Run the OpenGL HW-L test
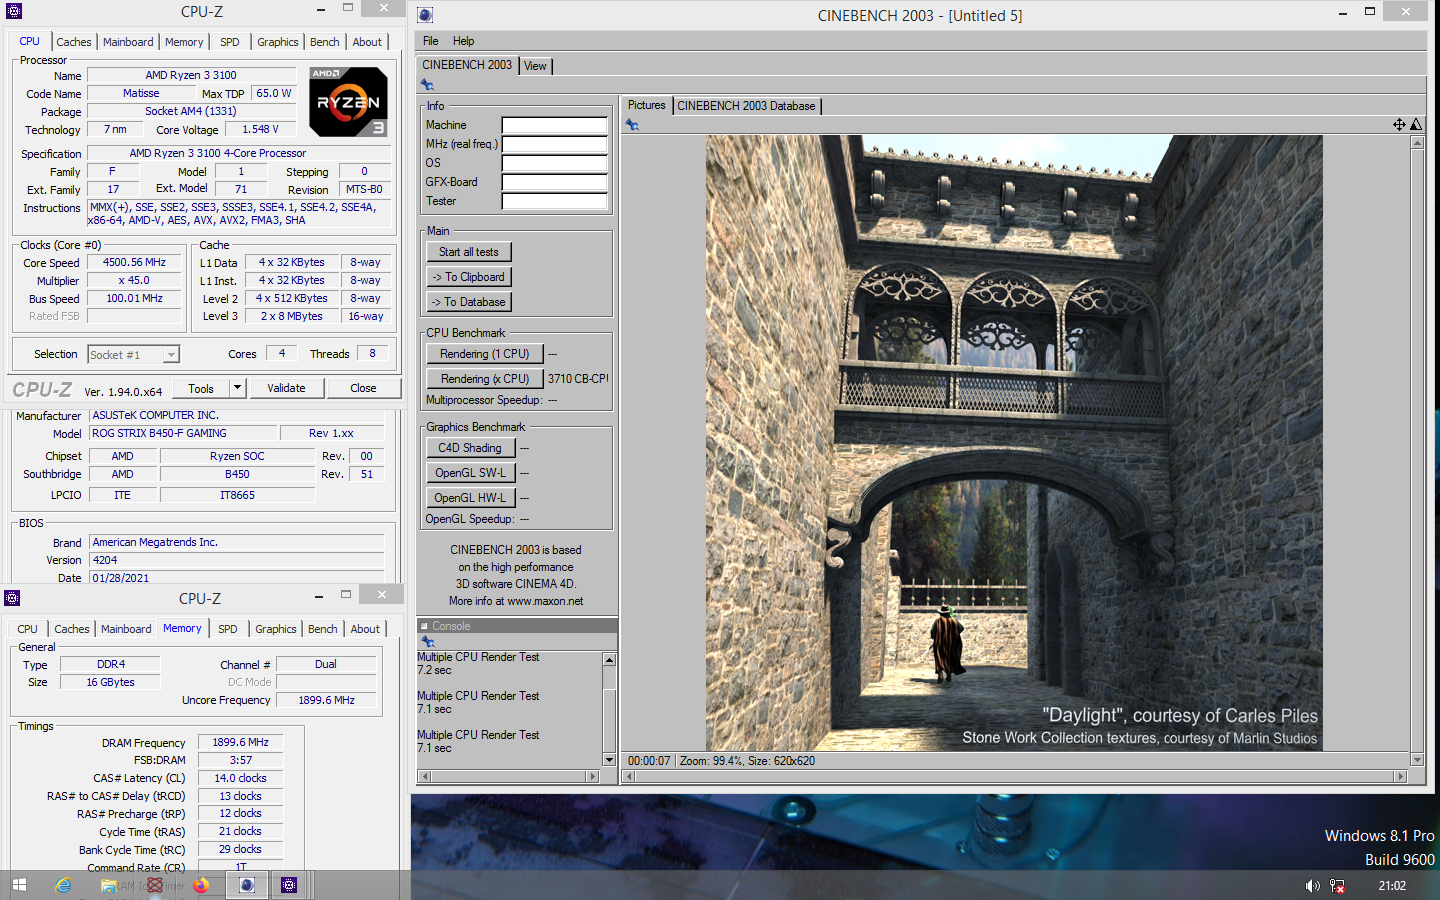This screenshot has width=1440, height=900. [470, 498]
